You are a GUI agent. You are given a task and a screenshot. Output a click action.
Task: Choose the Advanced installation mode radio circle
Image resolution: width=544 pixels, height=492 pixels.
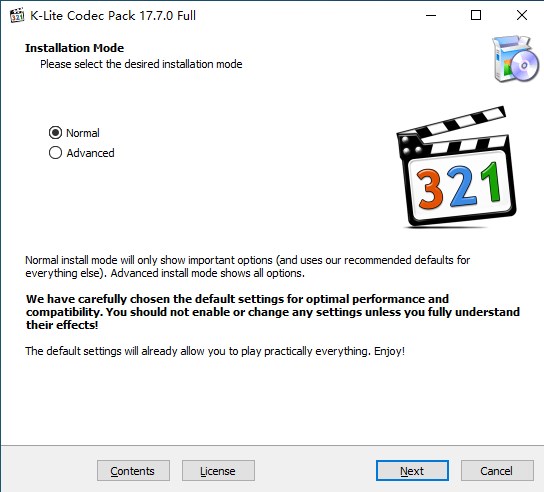coord(56,153)
